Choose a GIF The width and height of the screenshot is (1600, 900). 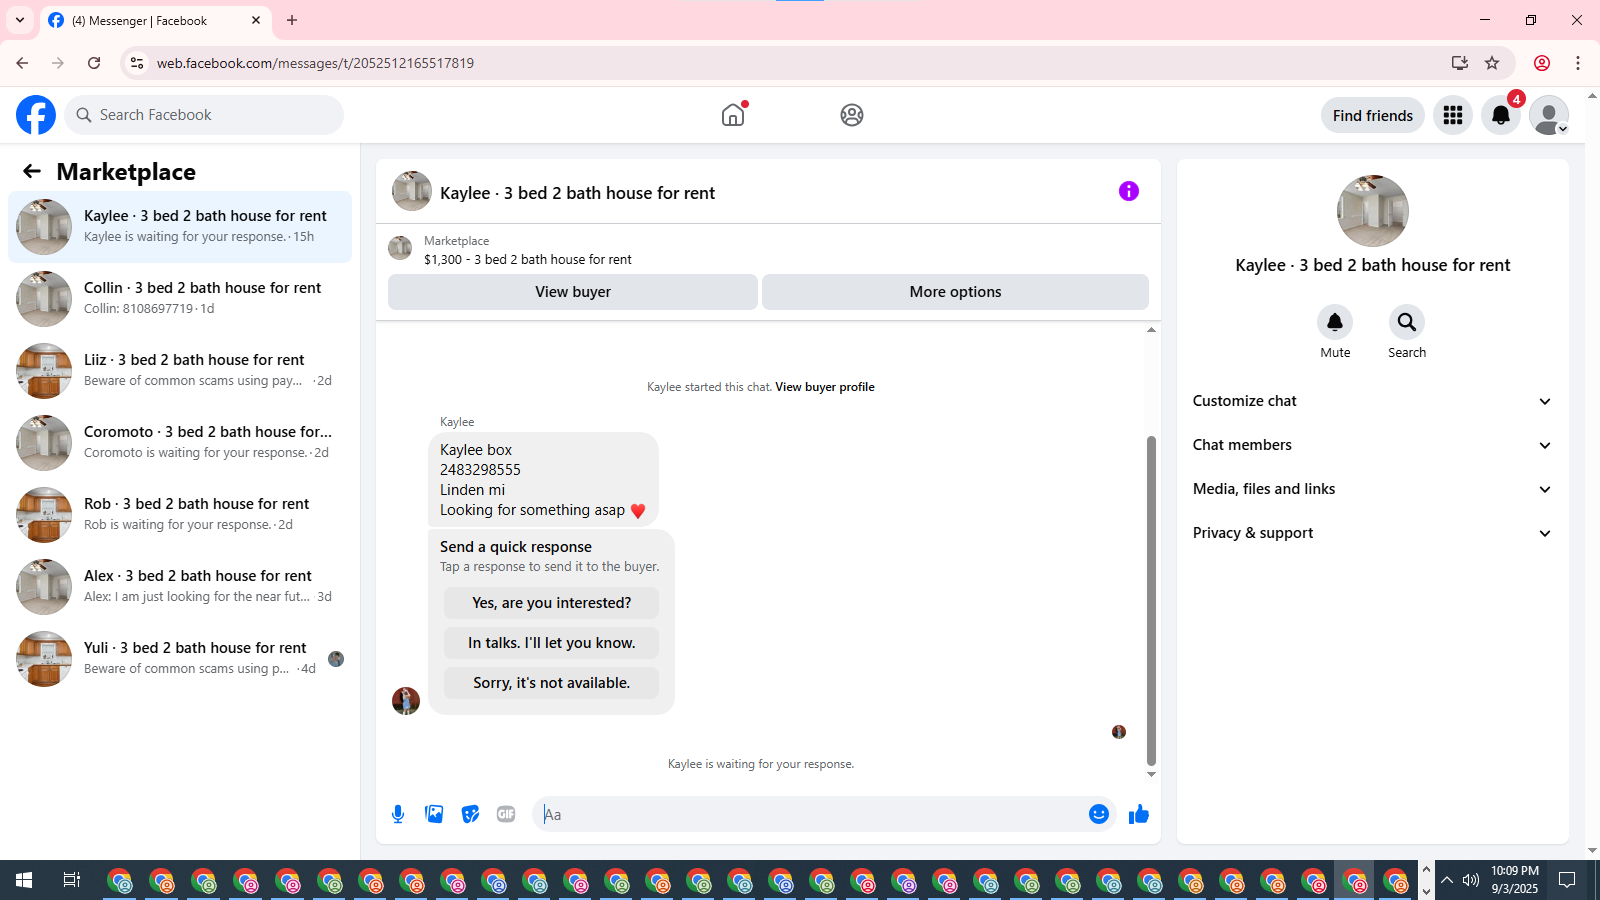[506, 814]
